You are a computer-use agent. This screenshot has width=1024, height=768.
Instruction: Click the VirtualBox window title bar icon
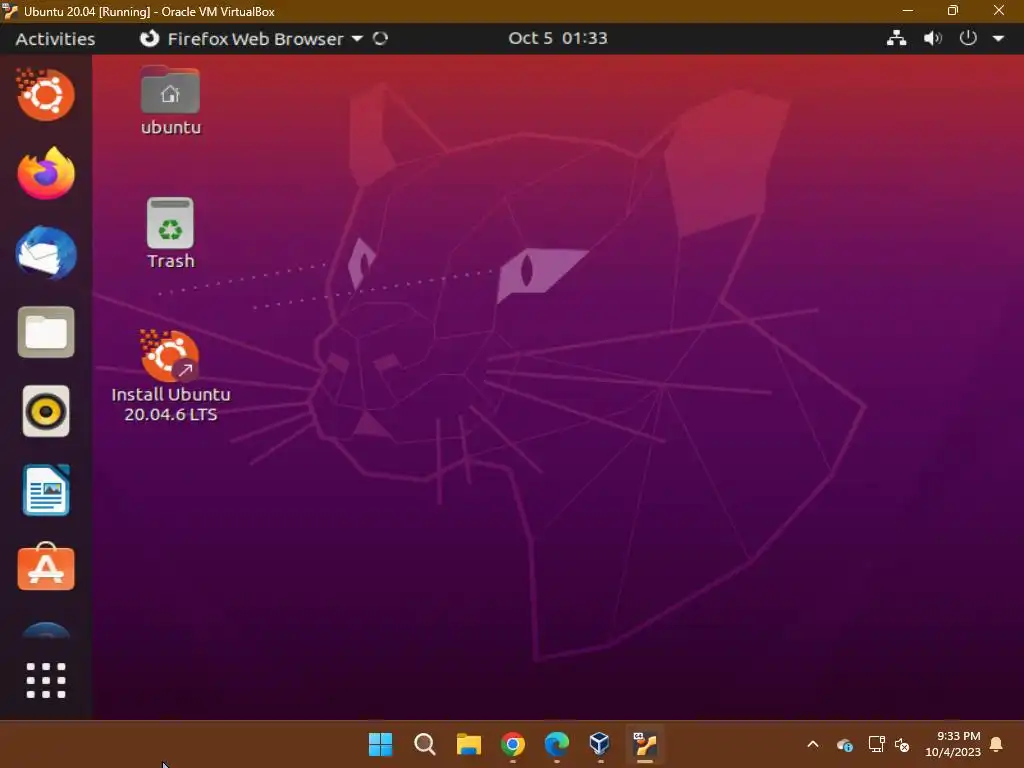[10, 11]
